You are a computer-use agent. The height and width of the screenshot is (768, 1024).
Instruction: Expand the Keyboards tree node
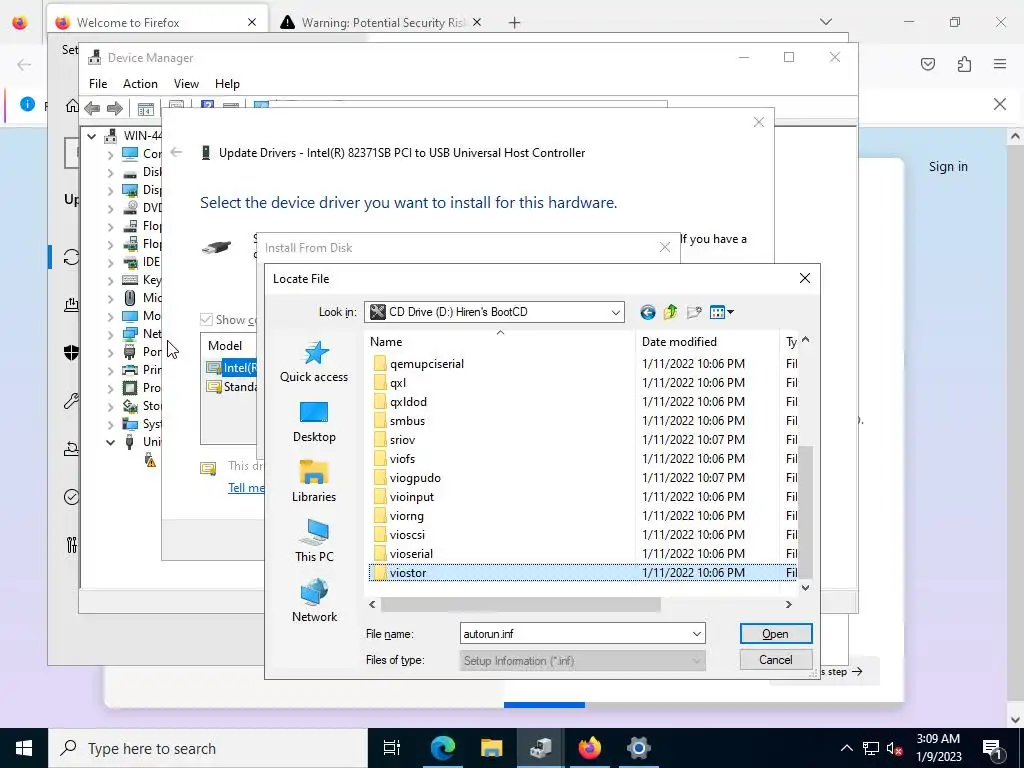click(x=110, y=281)
